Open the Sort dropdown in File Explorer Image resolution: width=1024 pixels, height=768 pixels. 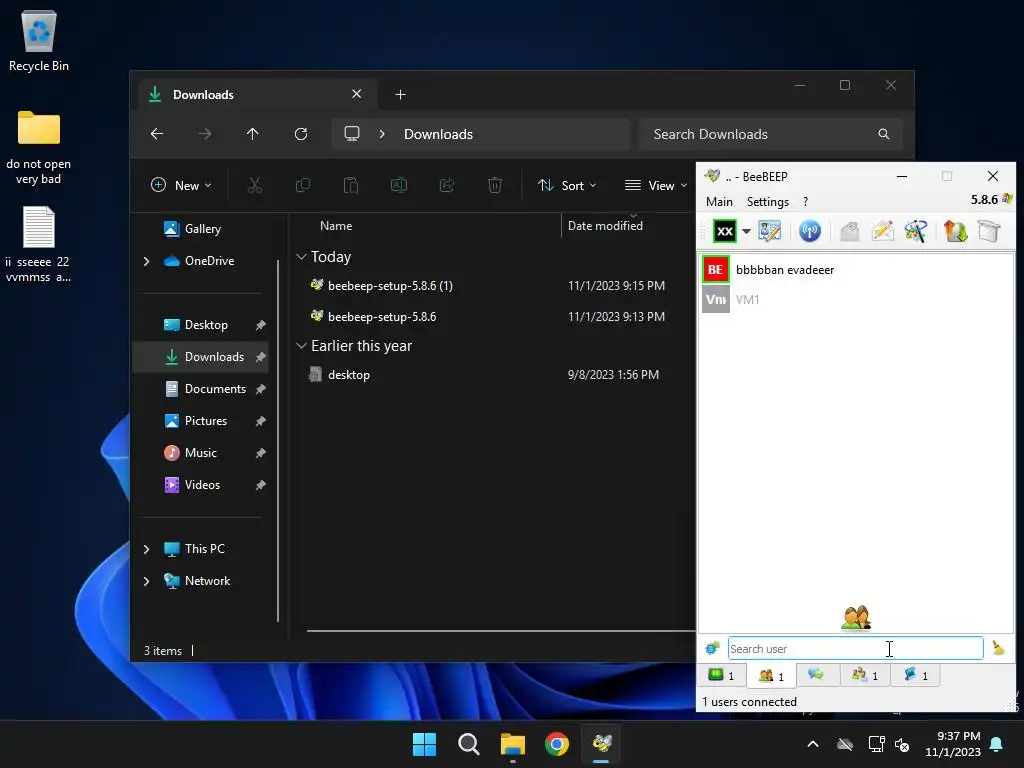click(566, 185)
